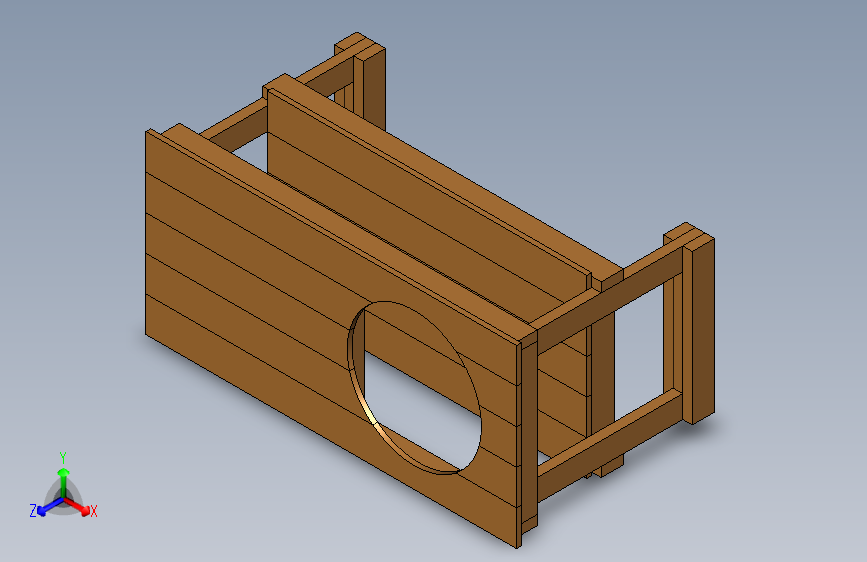Click the blue Z axis of the triad

[50, 507]
